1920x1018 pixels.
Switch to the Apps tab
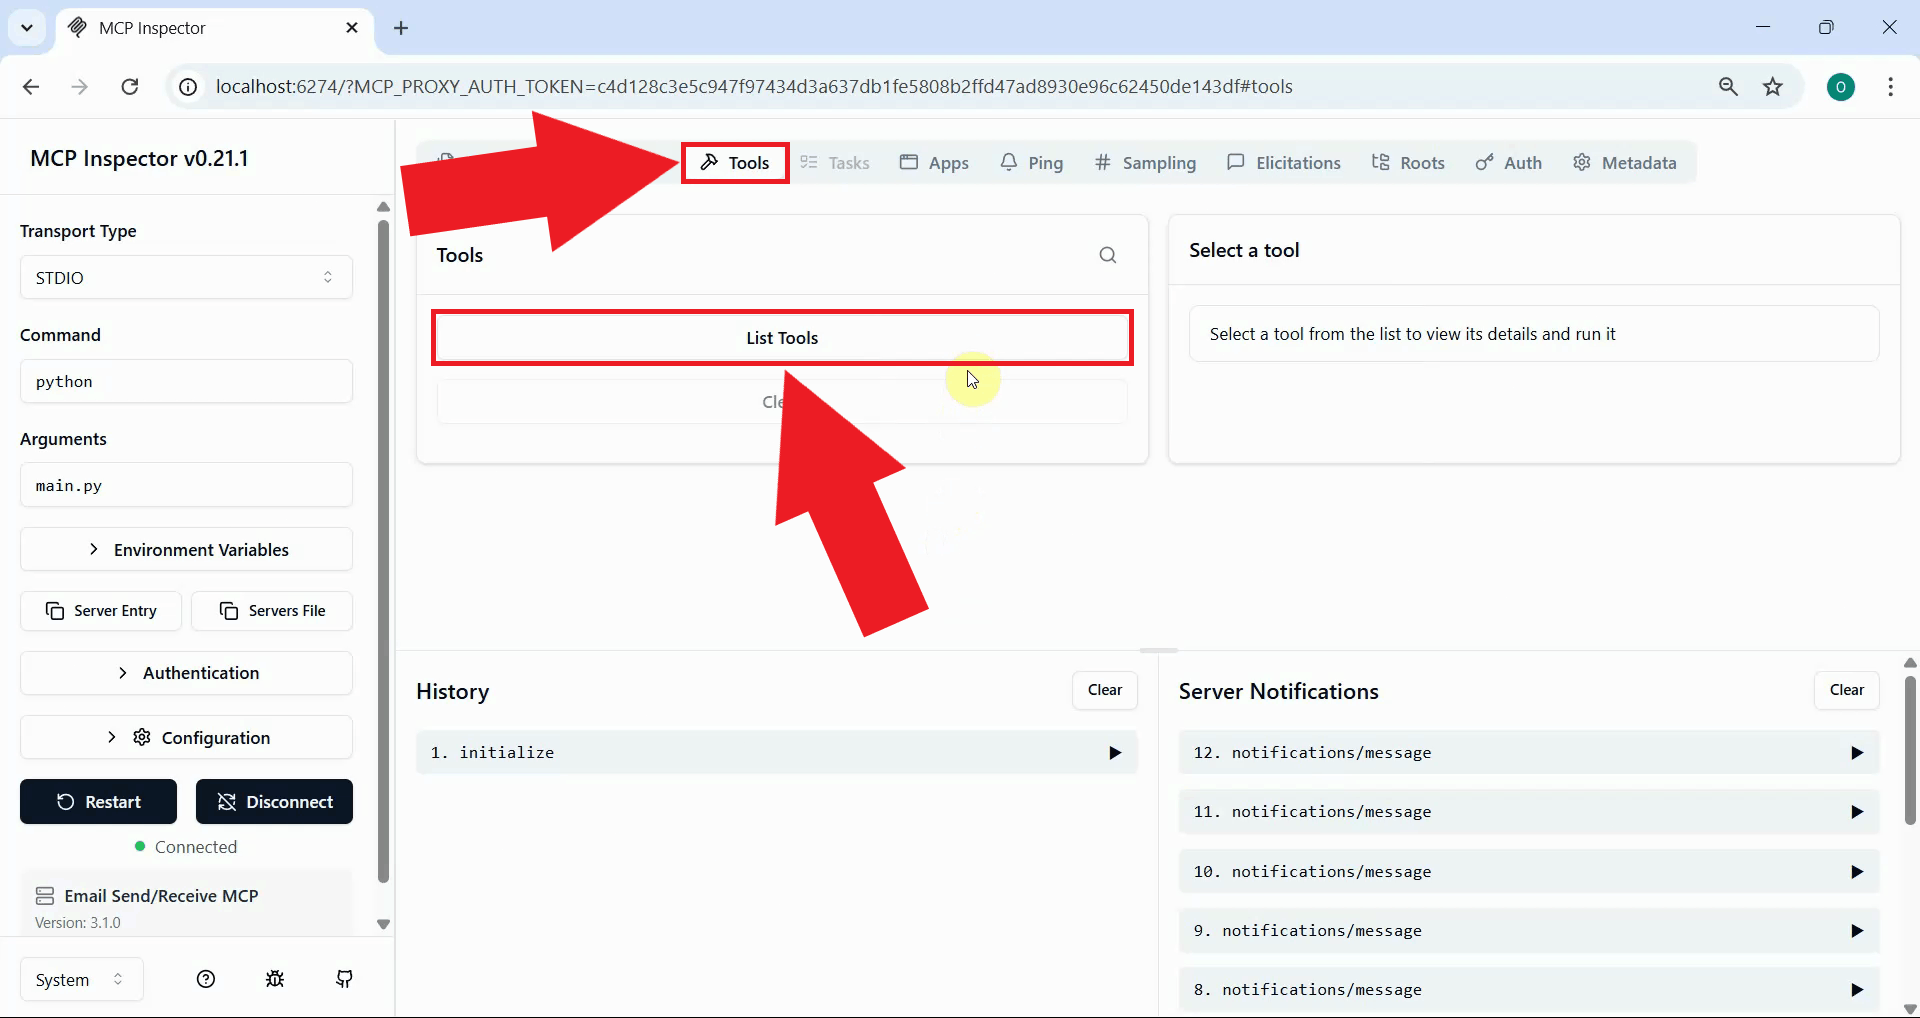tap(934, 162)
